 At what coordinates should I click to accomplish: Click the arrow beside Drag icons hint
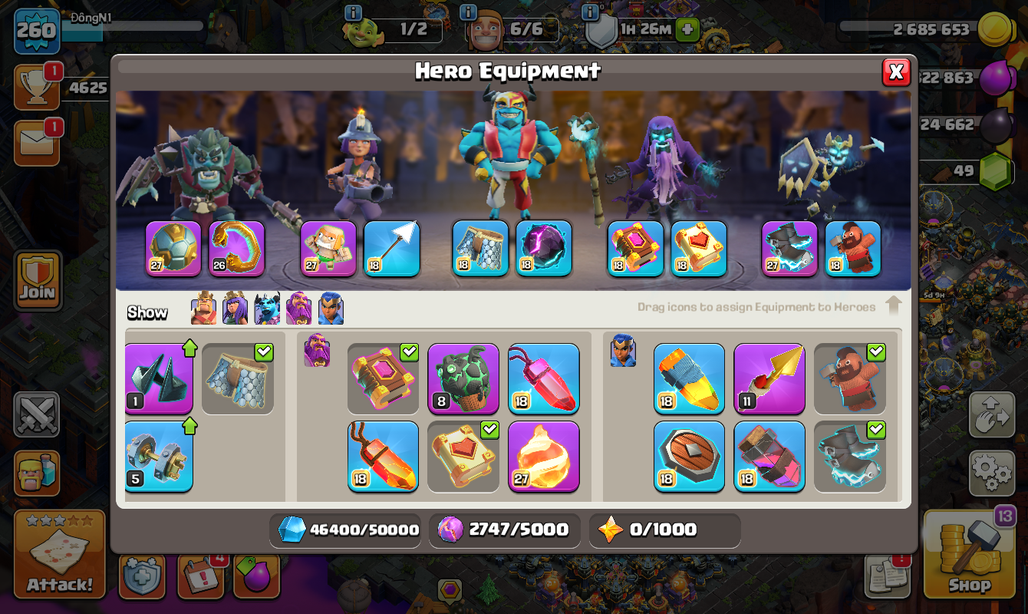pos(893,305)
